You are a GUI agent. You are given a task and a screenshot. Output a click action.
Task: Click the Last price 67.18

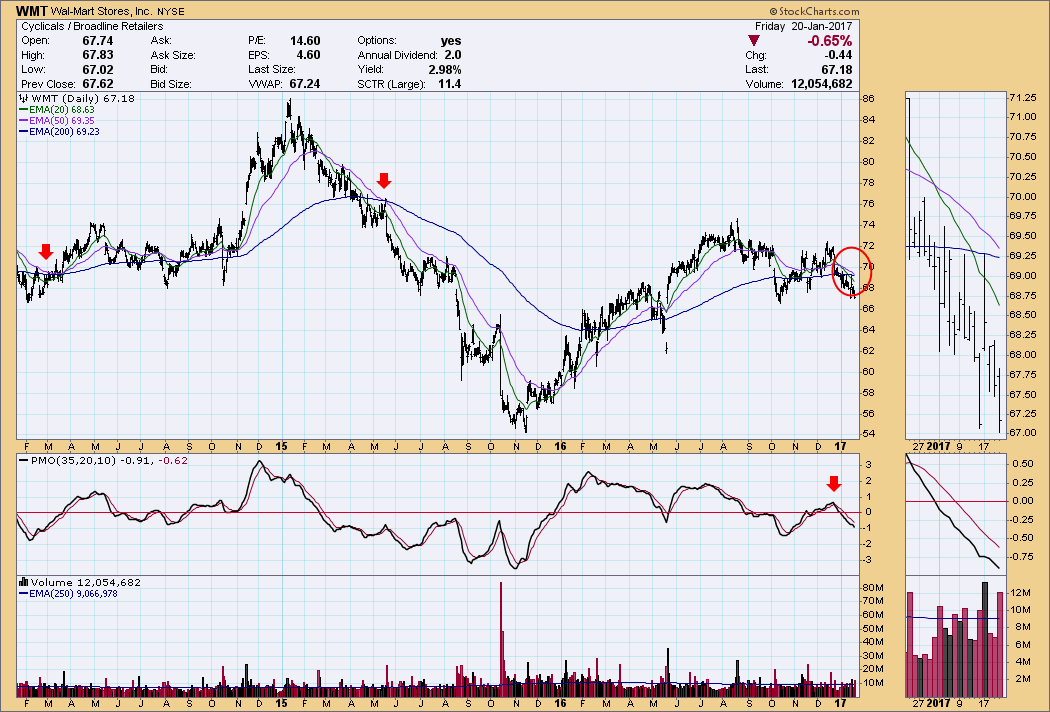(837, 70)
